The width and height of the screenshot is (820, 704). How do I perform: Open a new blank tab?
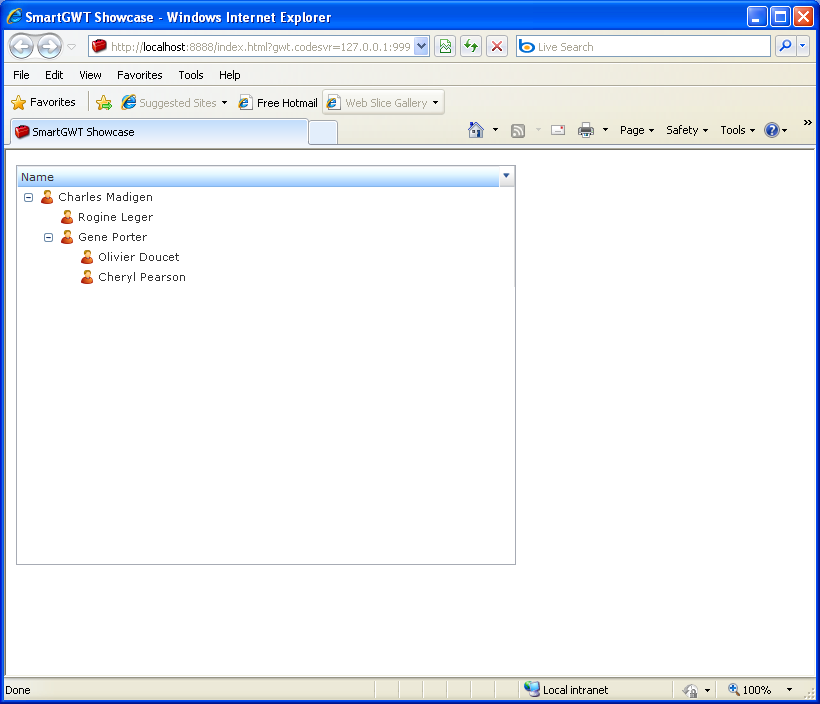(x=323, y=132)
